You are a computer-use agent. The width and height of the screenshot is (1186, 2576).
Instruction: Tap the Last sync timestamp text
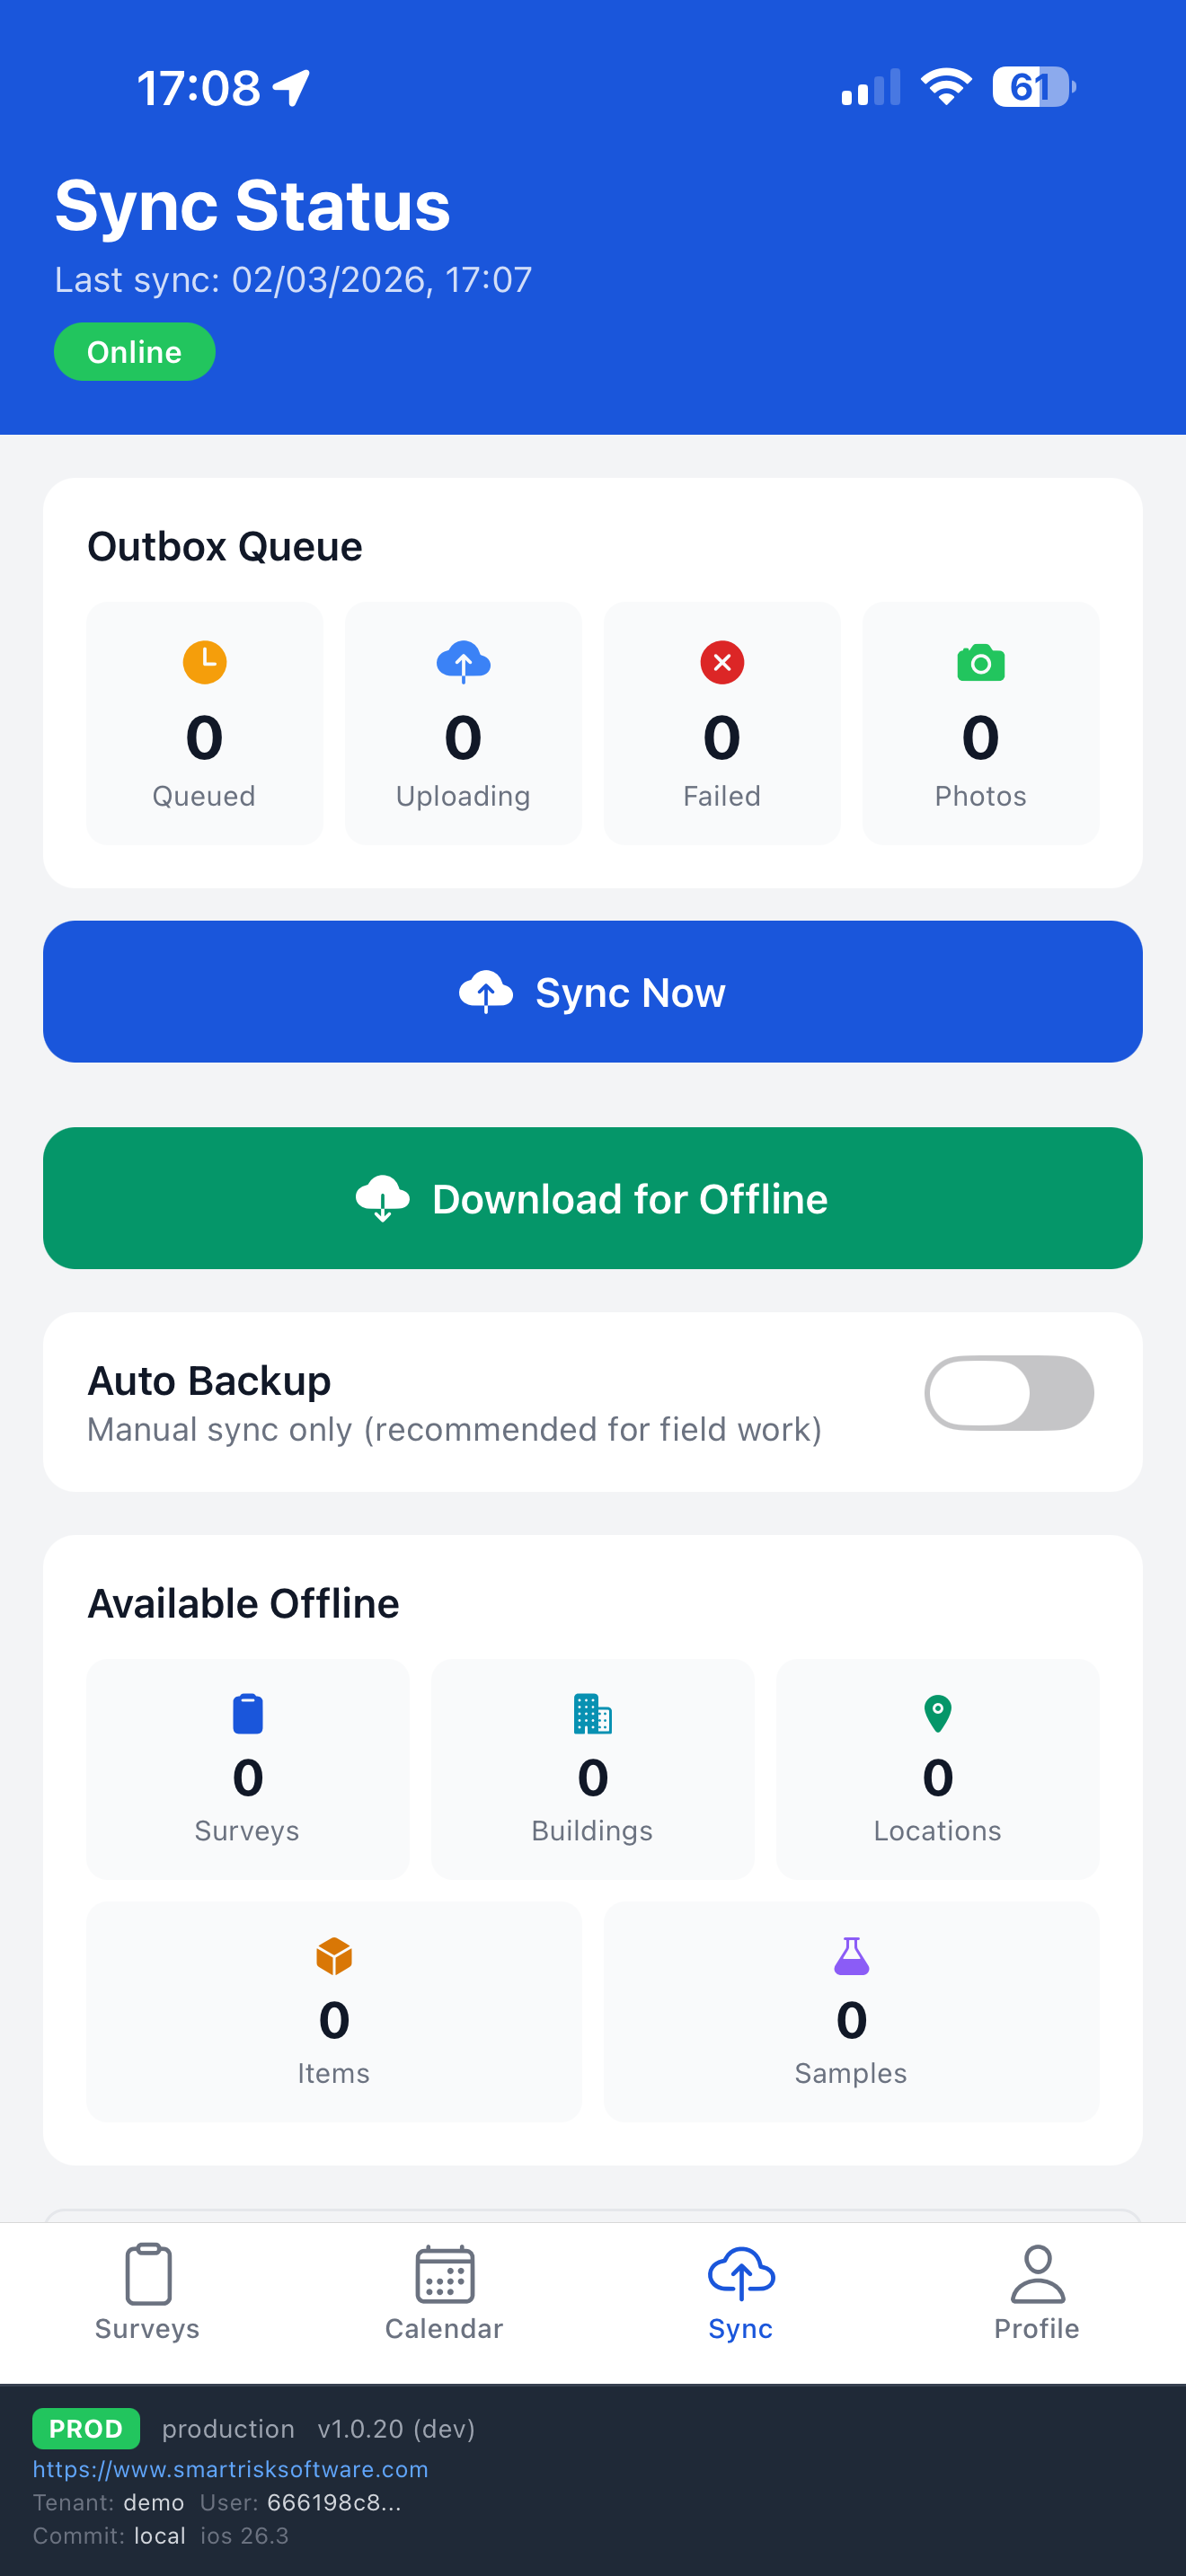pyautogui.click(x=293, y=280)
